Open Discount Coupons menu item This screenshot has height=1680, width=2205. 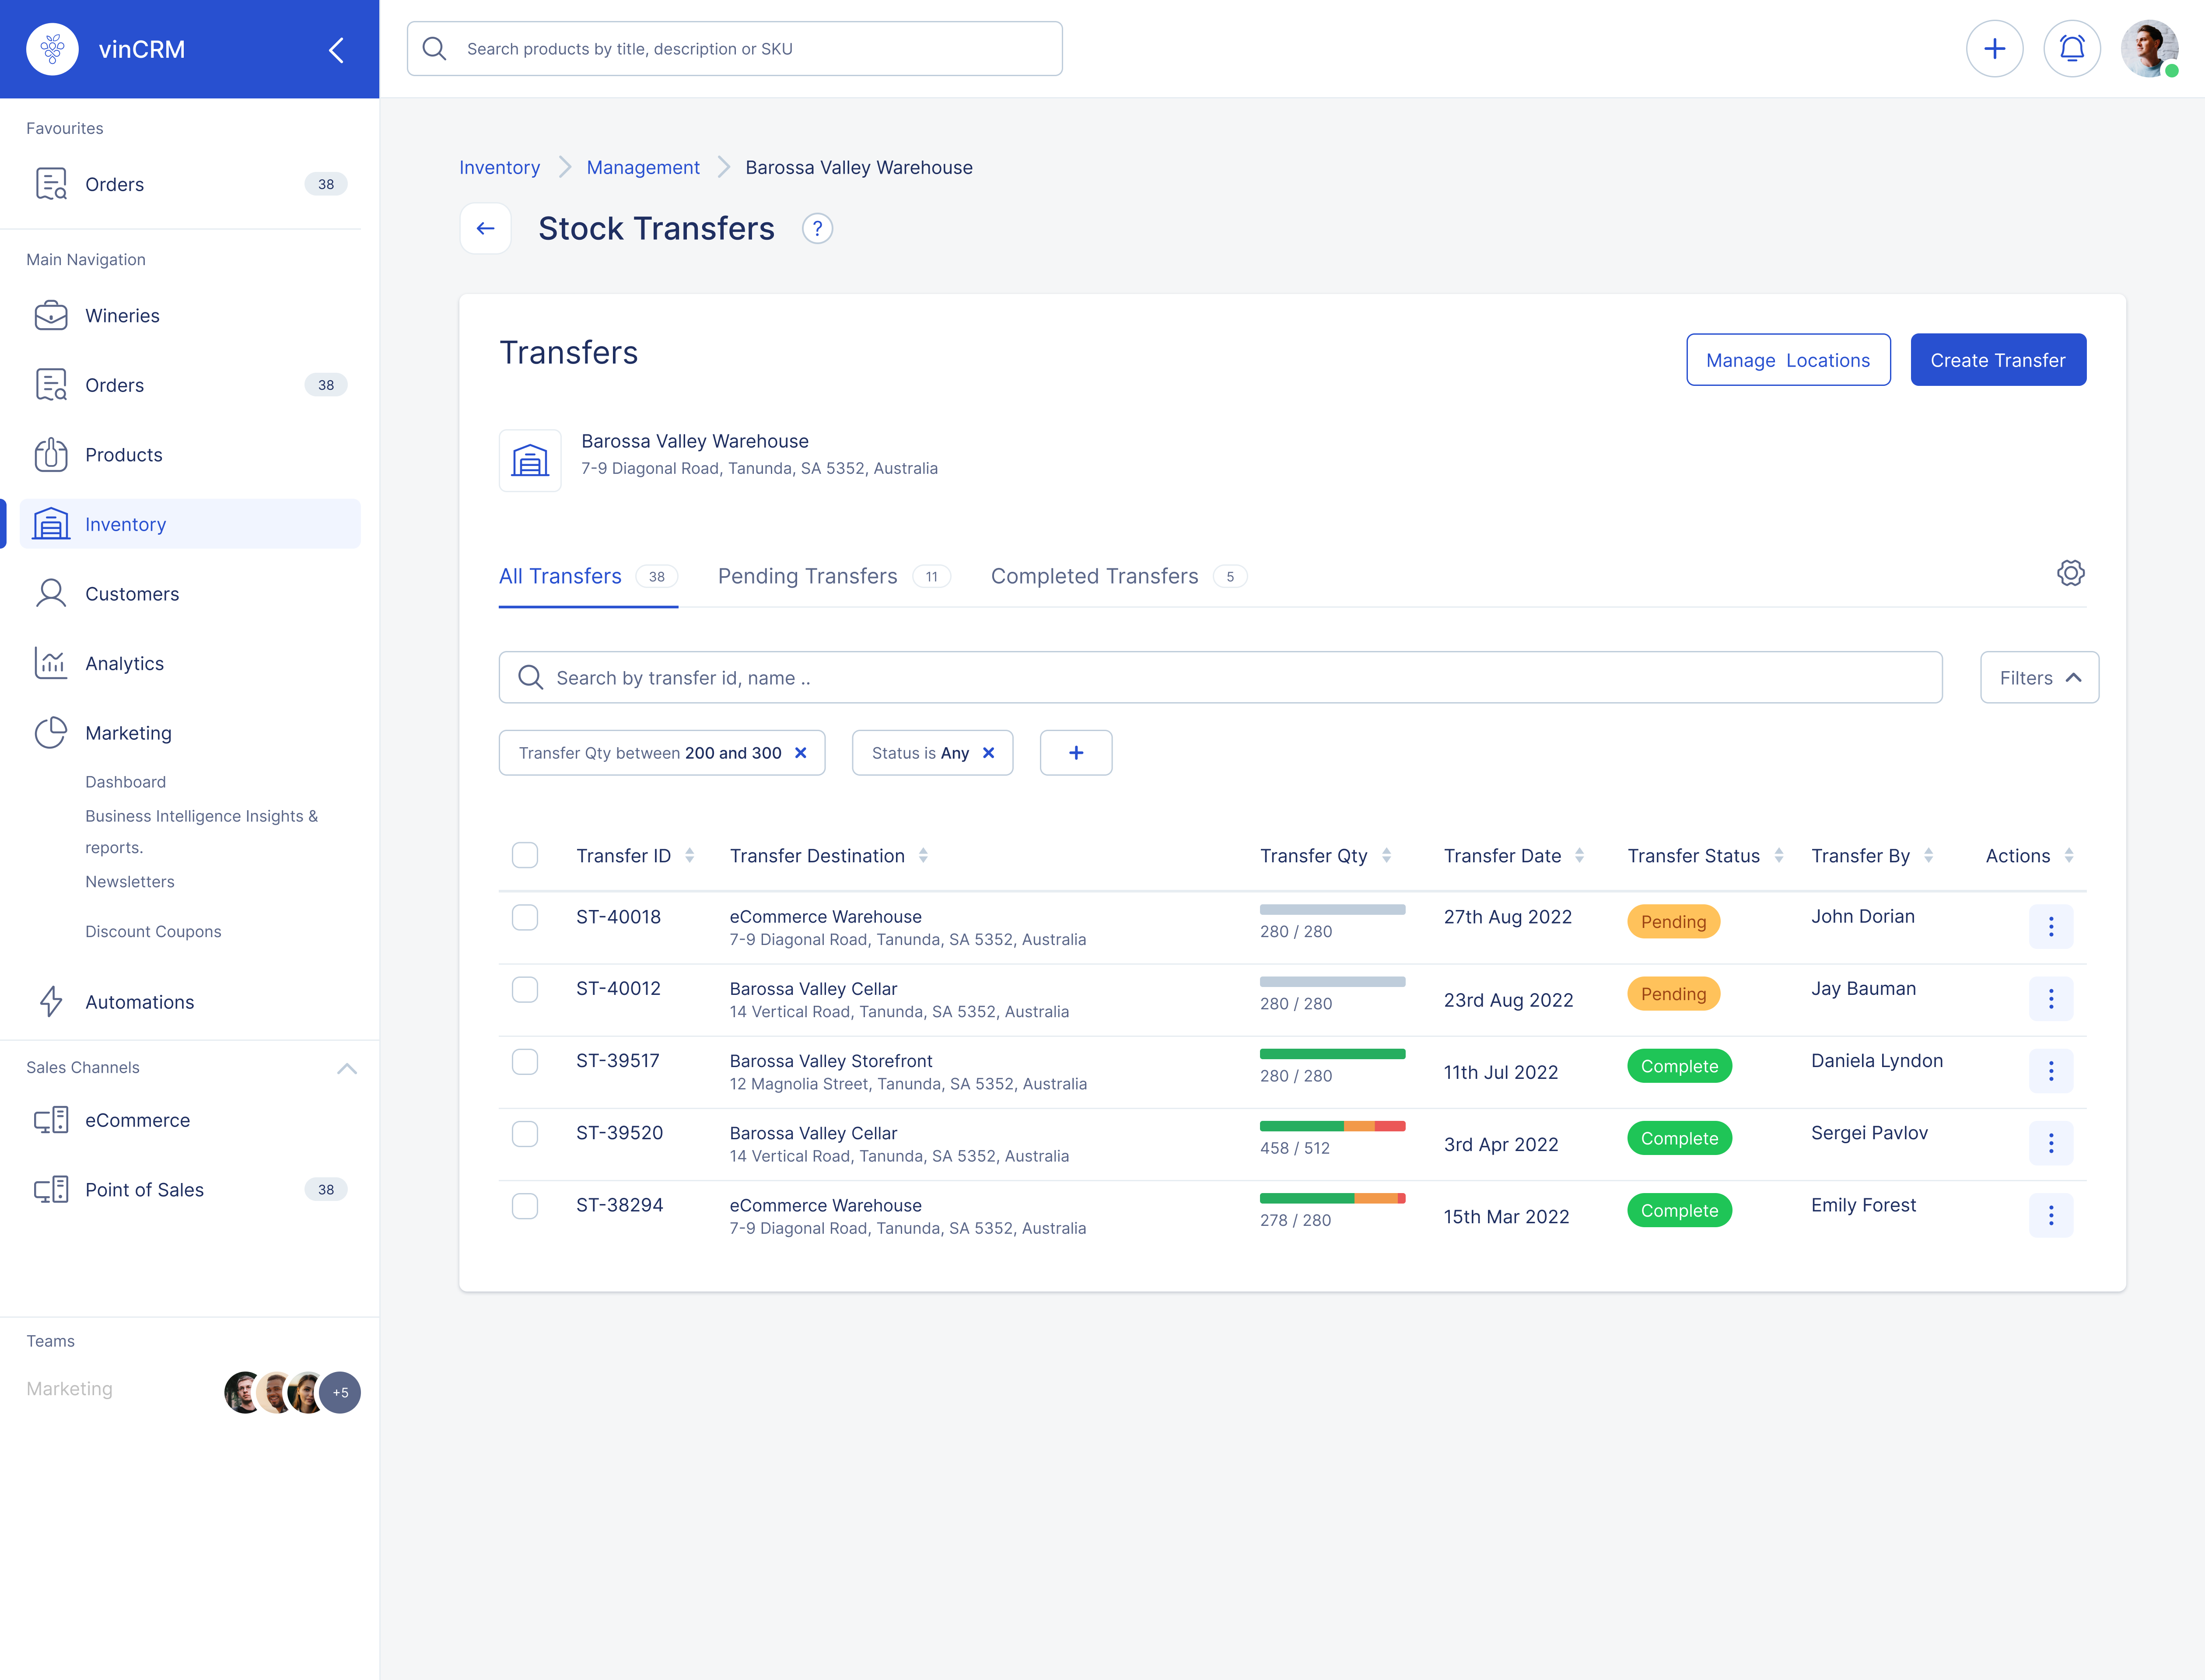[x=153, y=932]
